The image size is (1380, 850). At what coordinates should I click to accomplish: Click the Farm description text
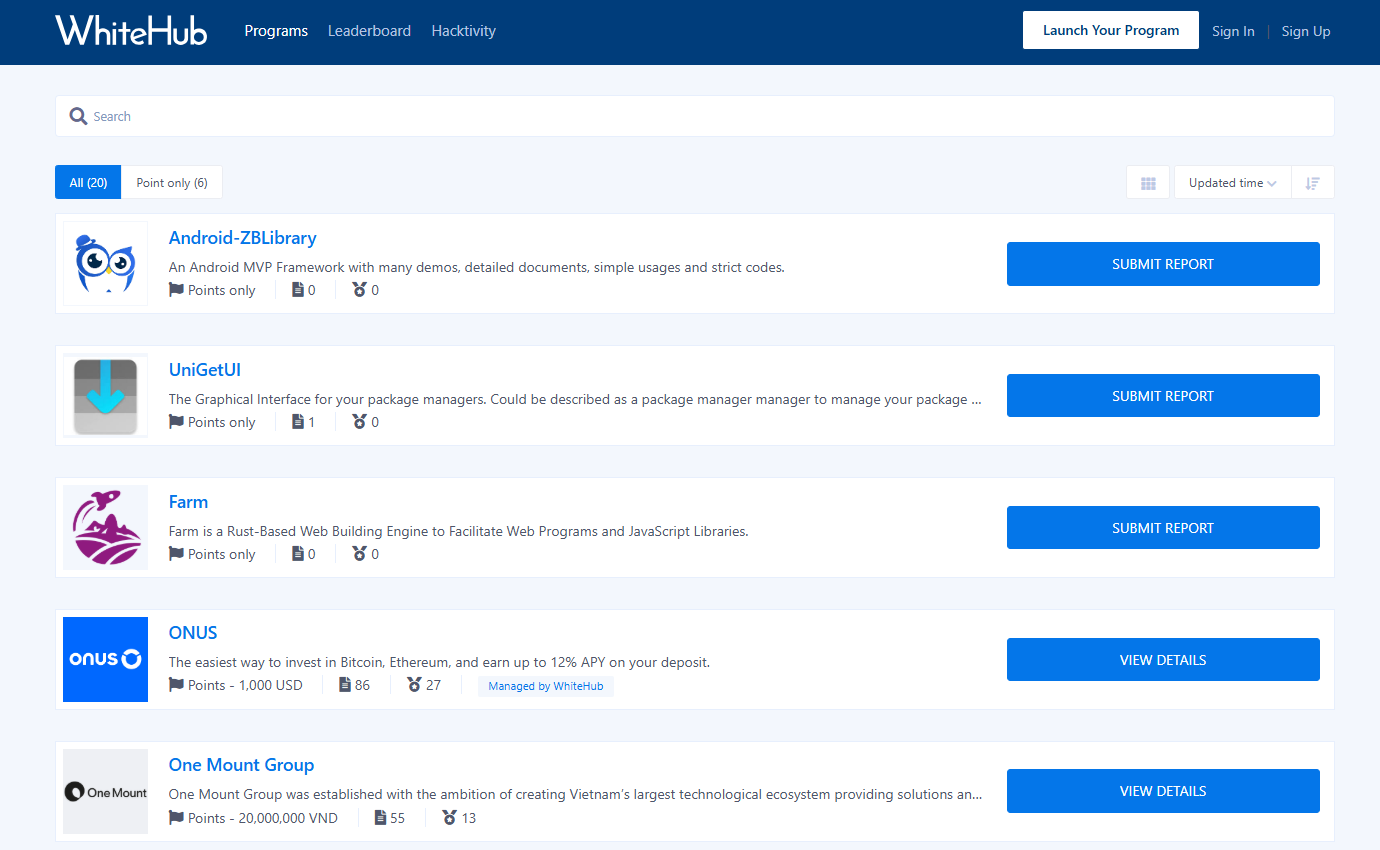tap(459, 531)
